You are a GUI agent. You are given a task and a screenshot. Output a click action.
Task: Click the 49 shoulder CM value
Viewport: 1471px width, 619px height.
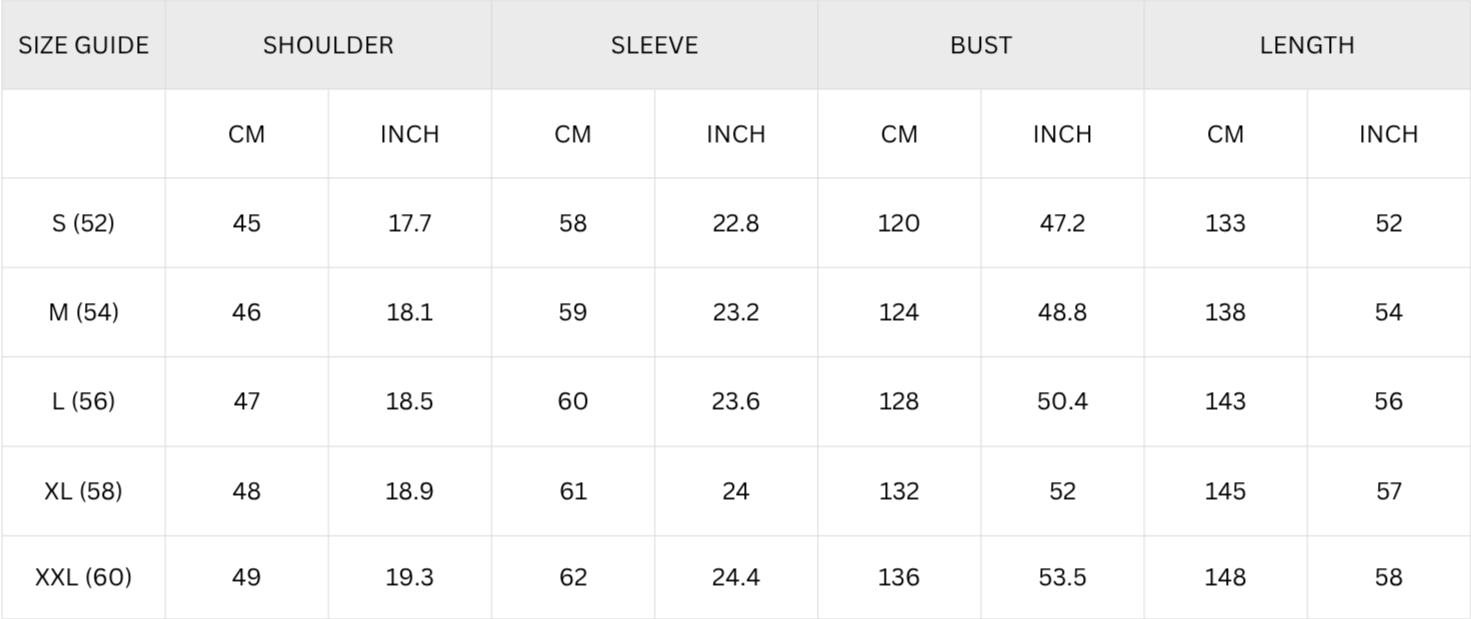pos(246,577)
